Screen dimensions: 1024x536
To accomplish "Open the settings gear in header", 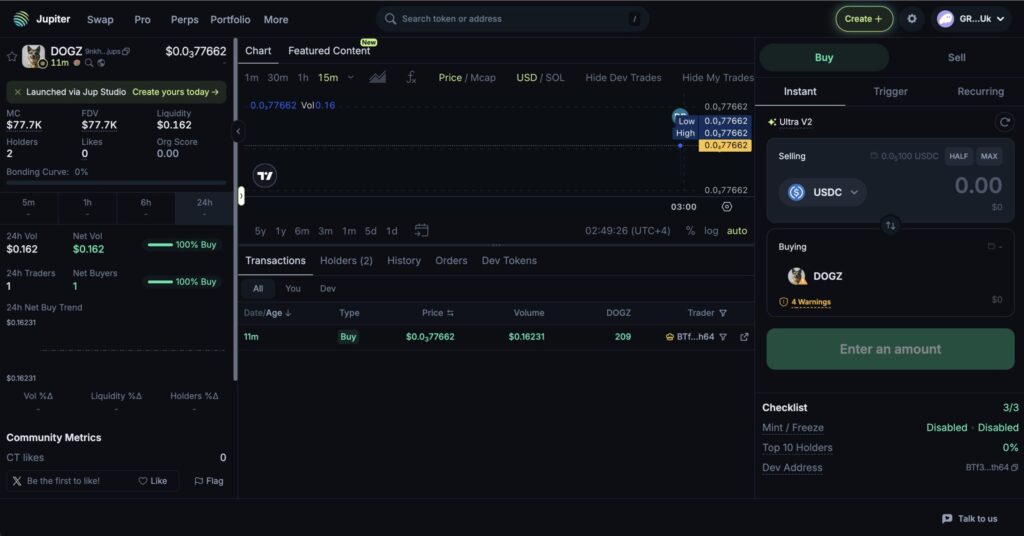I will click(912, 19).
